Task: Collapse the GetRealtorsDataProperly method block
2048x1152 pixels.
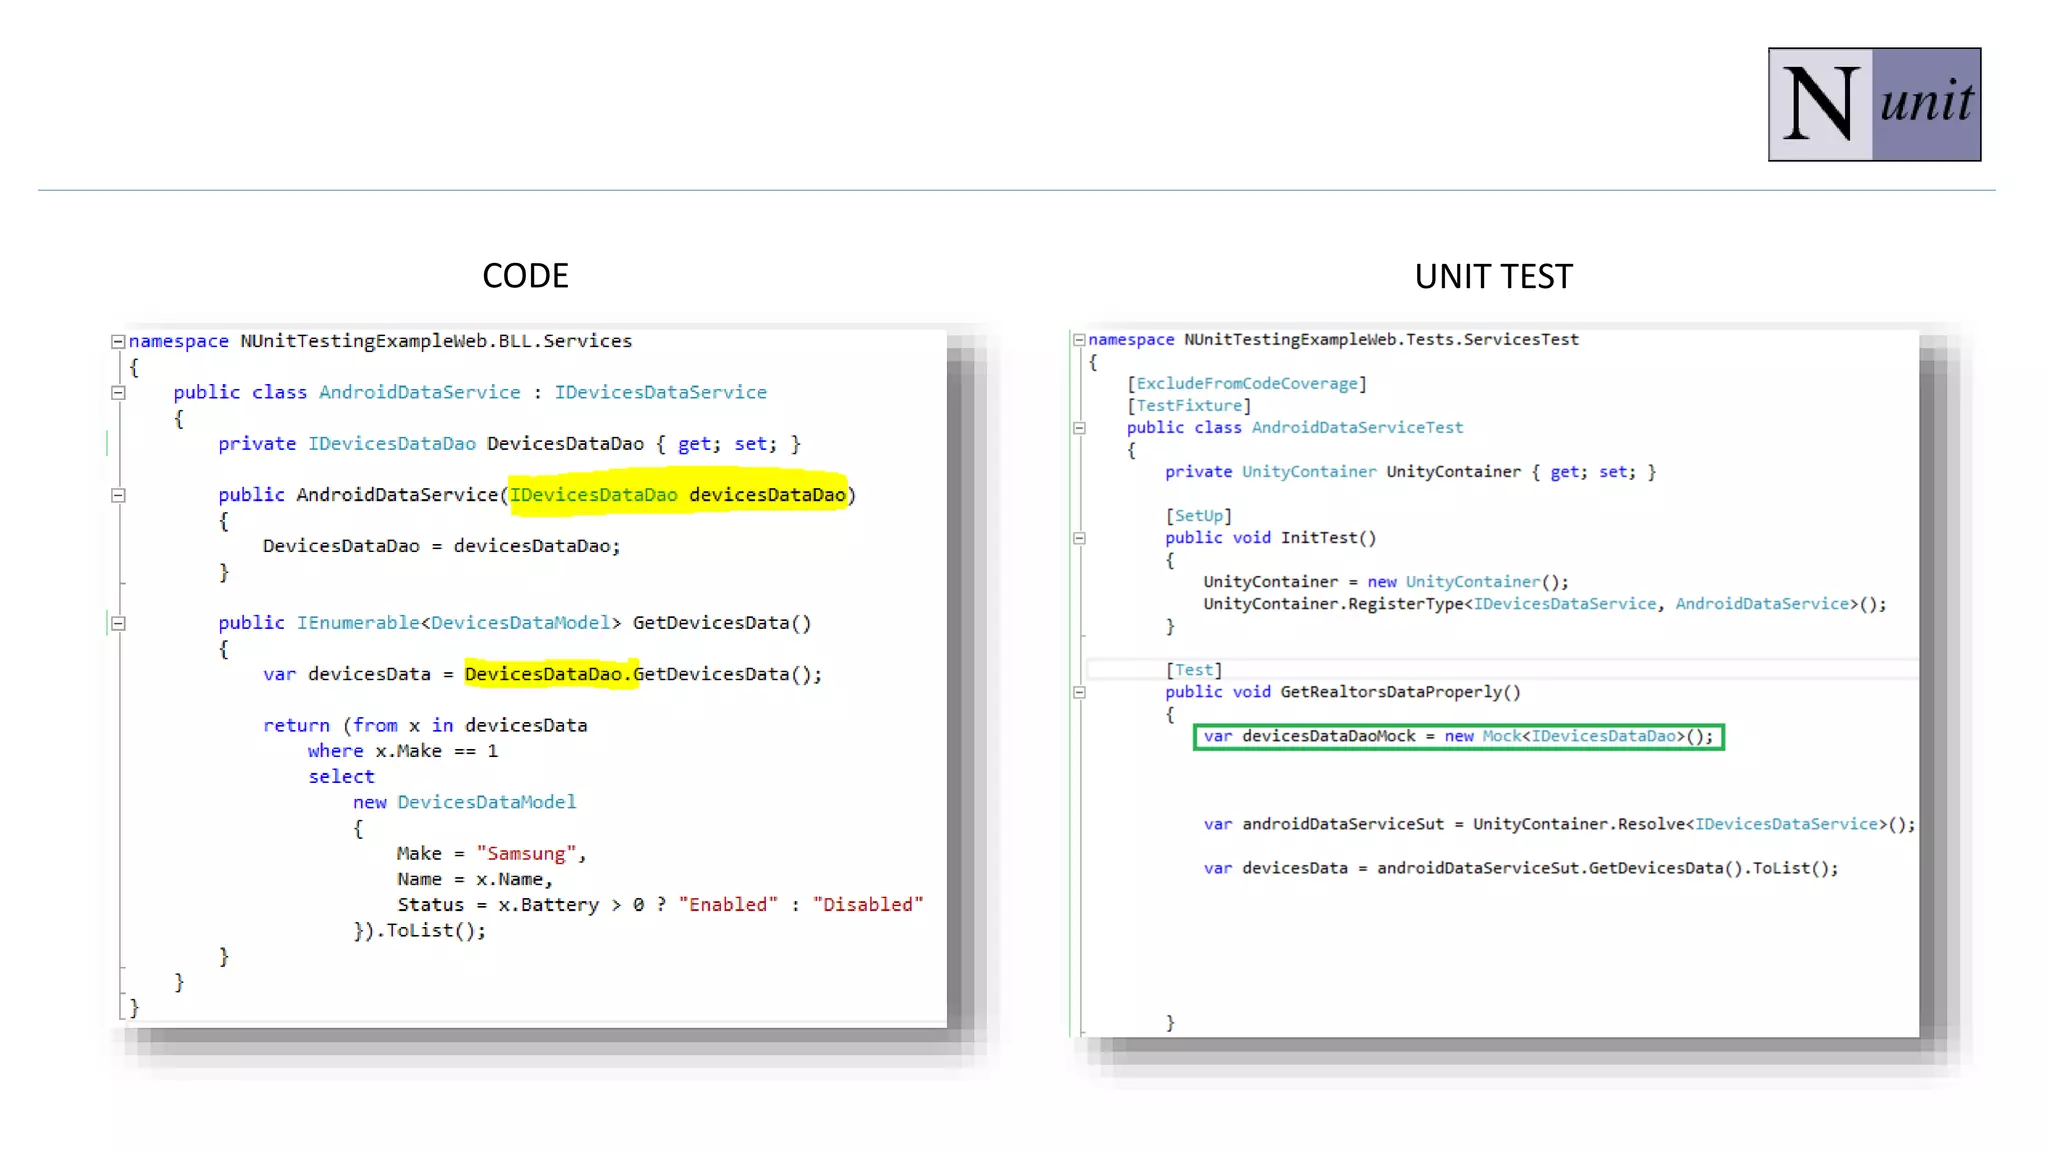Action: pos(1079,692)
